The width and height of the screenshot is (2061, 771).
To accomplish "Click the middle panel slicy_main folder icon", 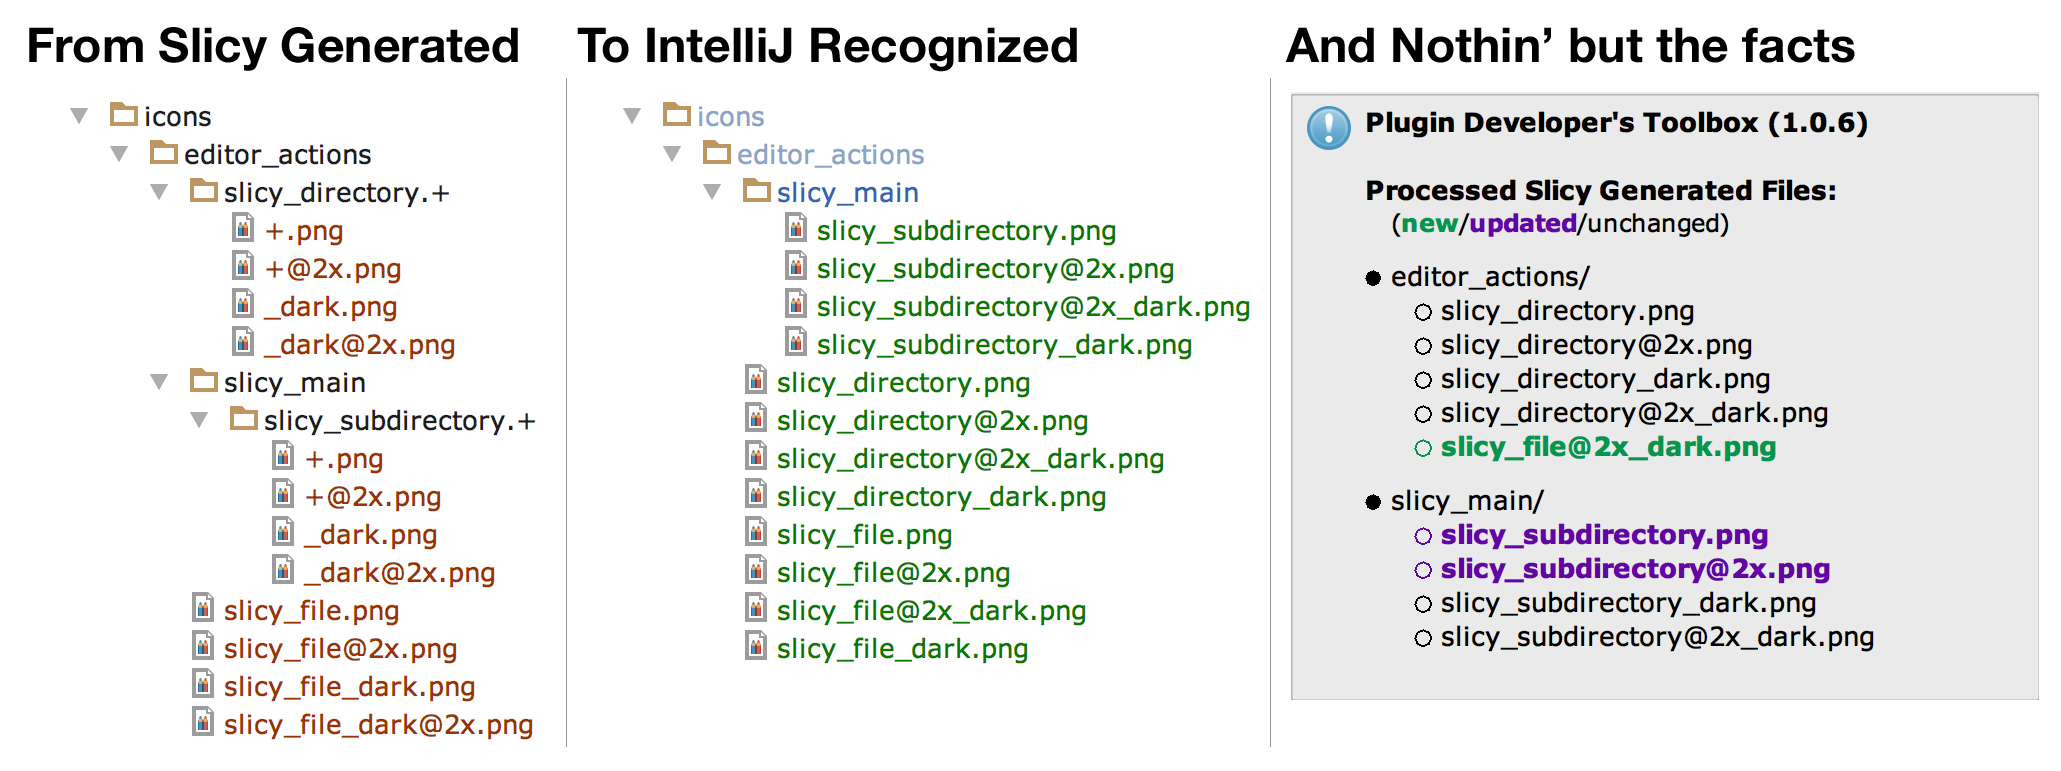I will 757,191.
